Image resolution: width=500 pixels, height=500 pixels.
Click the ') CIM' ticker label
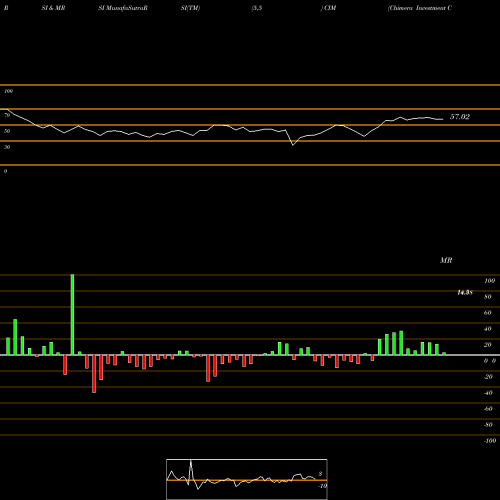click(328, 8)
